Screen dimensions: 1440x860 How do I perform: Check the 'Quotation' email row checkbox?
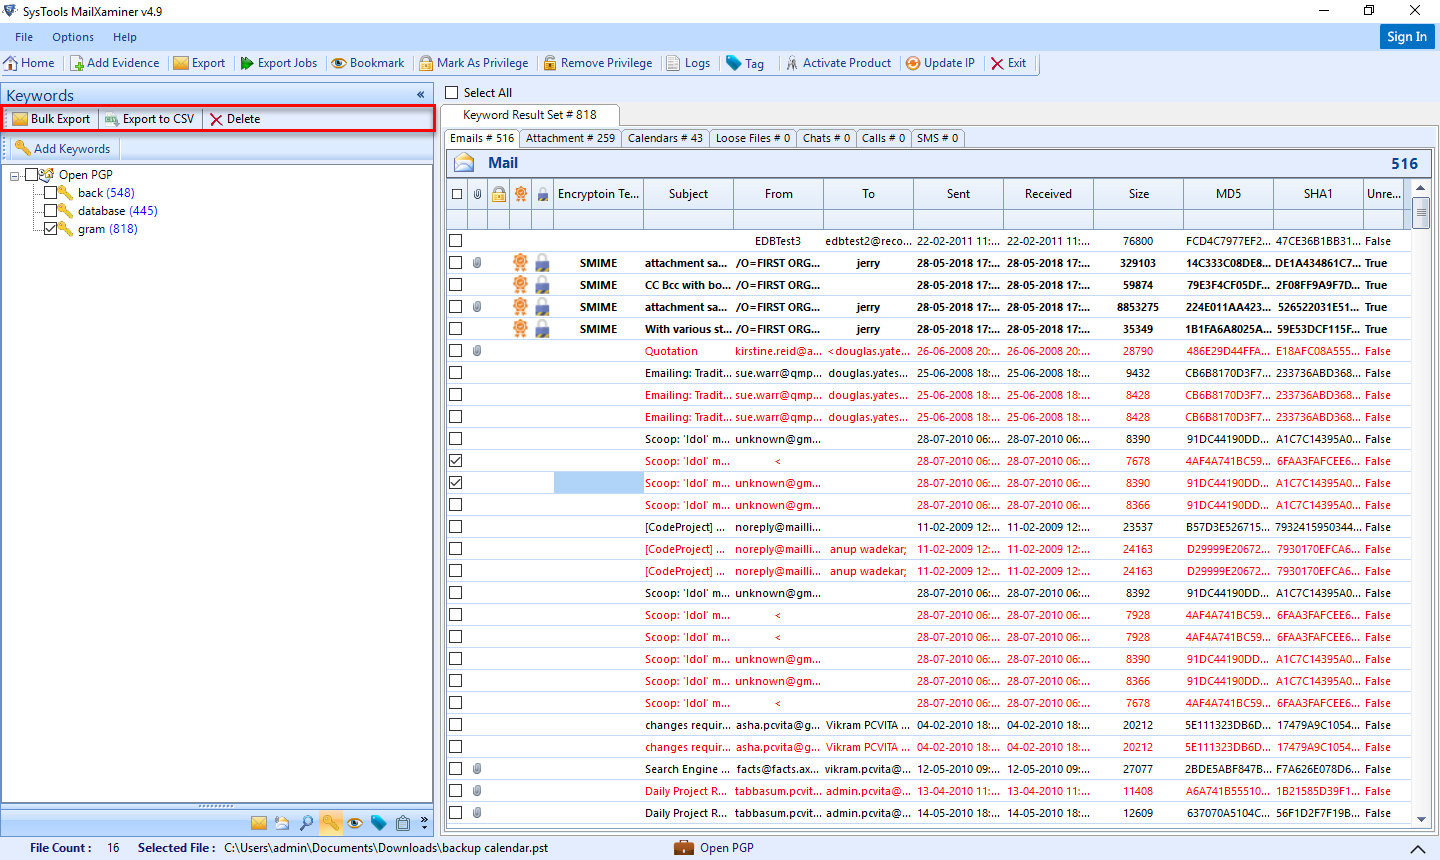(x=456, y=351)
